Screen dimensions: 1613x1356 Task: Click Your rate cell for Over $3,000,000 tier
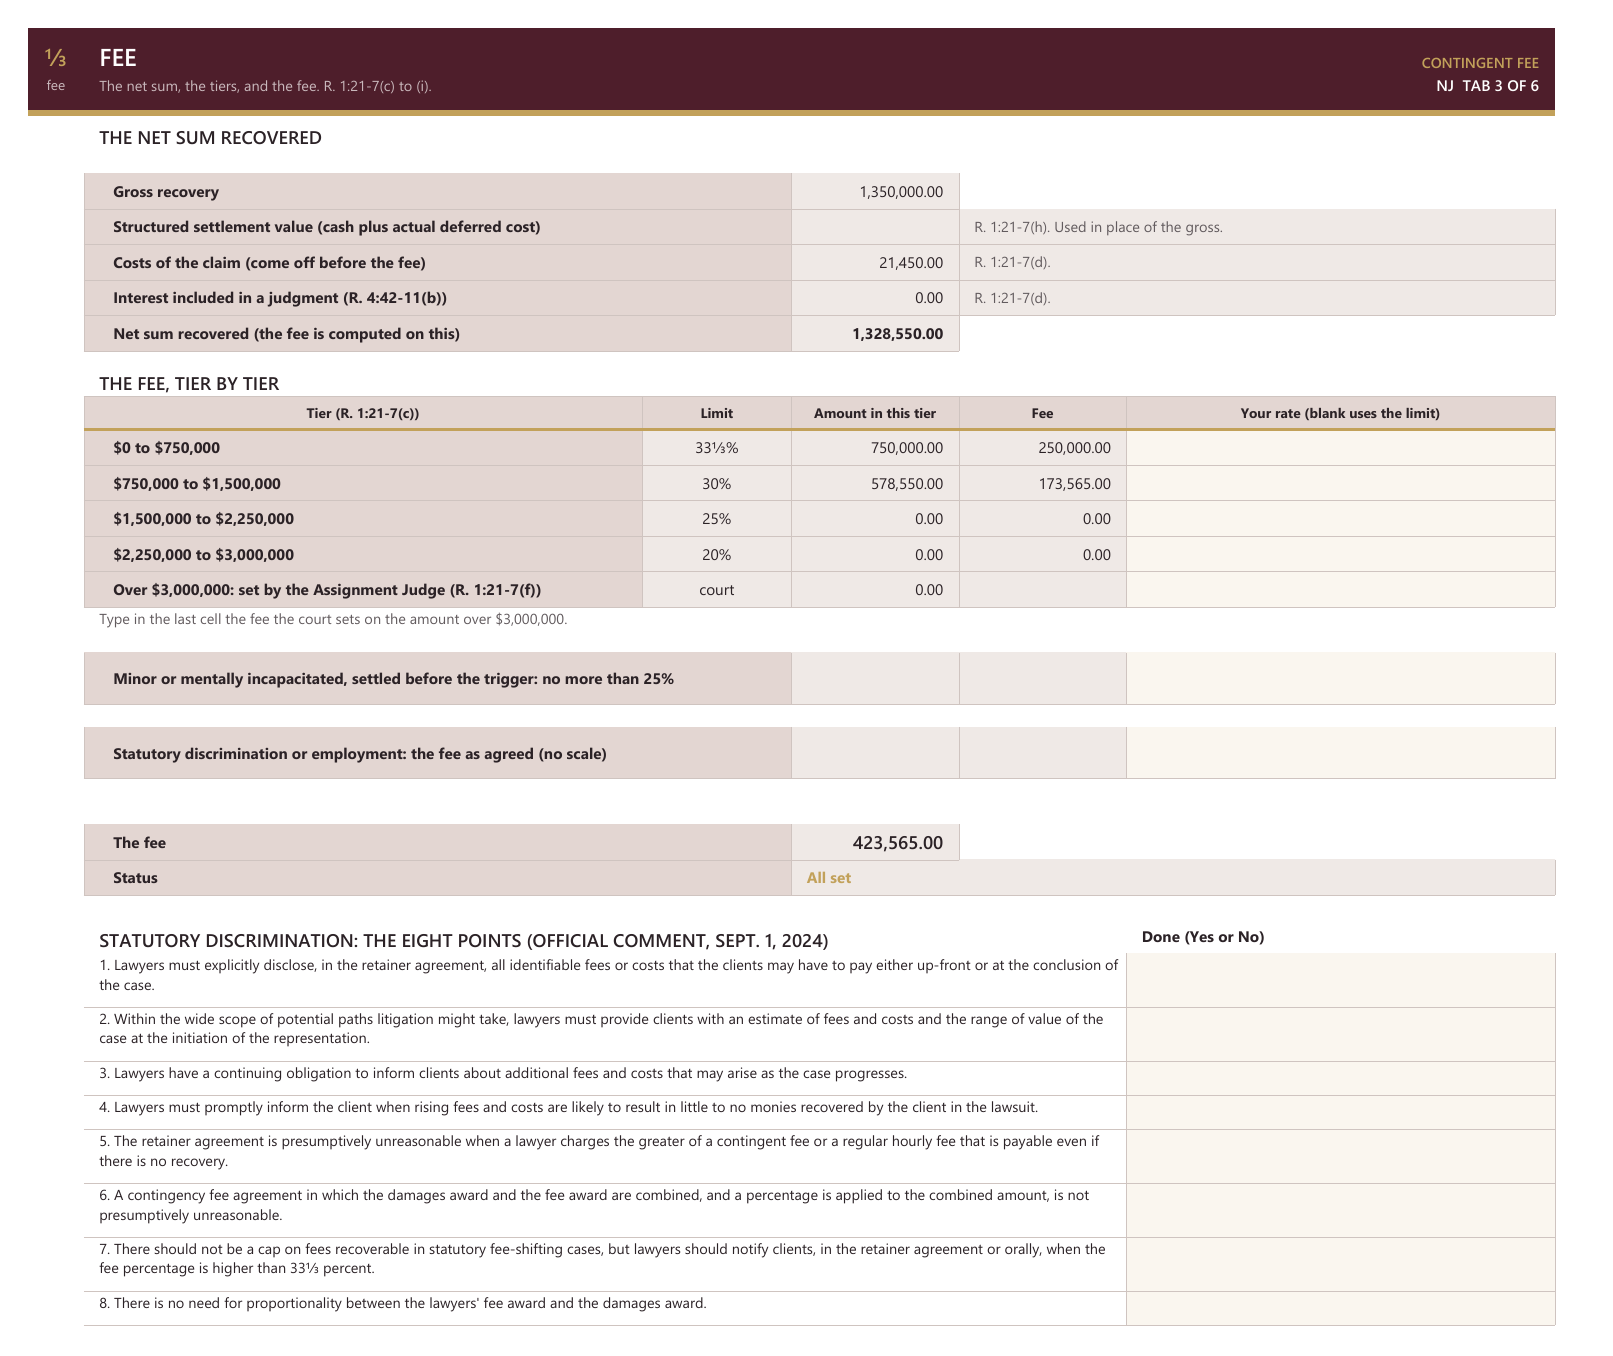[1340, 590]
